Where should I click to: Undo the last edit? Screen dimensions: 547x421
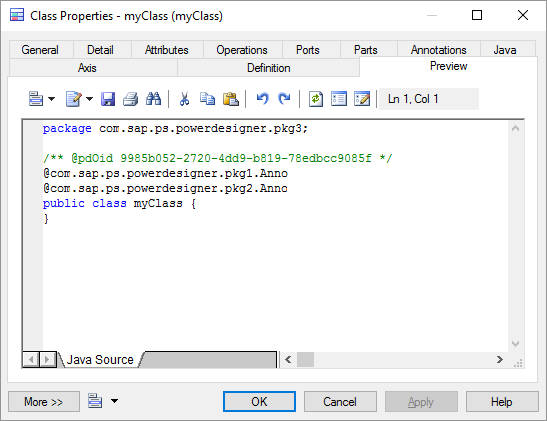coord(262,99)
